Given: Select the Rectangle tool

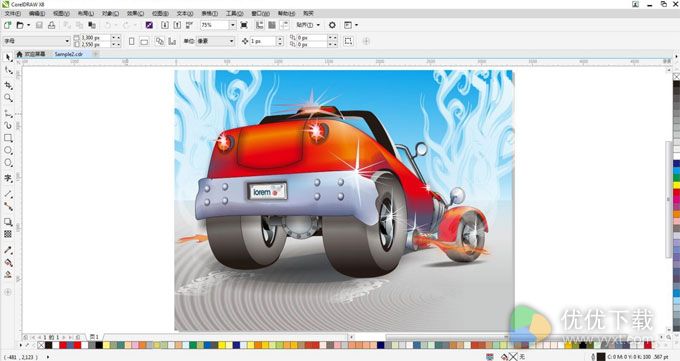Looking at the screenshot, I should (8, 138).
